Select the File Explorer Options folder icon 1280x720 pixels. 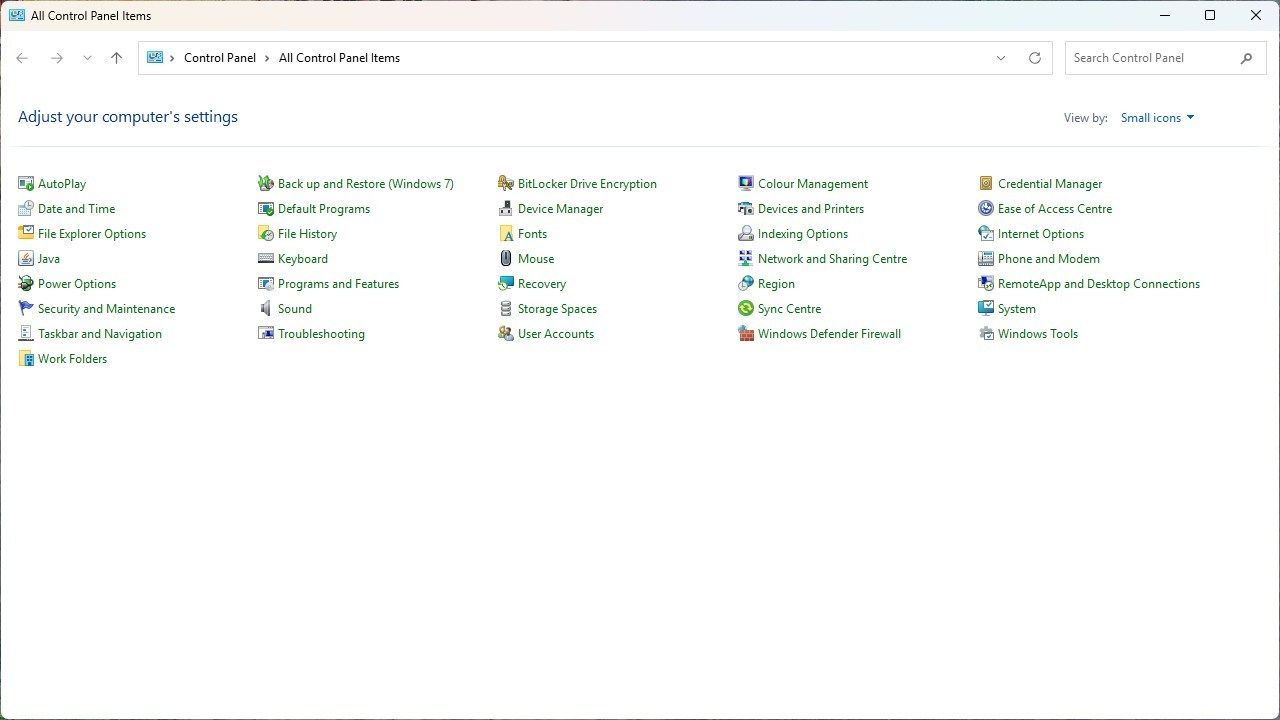click(26, 234)
